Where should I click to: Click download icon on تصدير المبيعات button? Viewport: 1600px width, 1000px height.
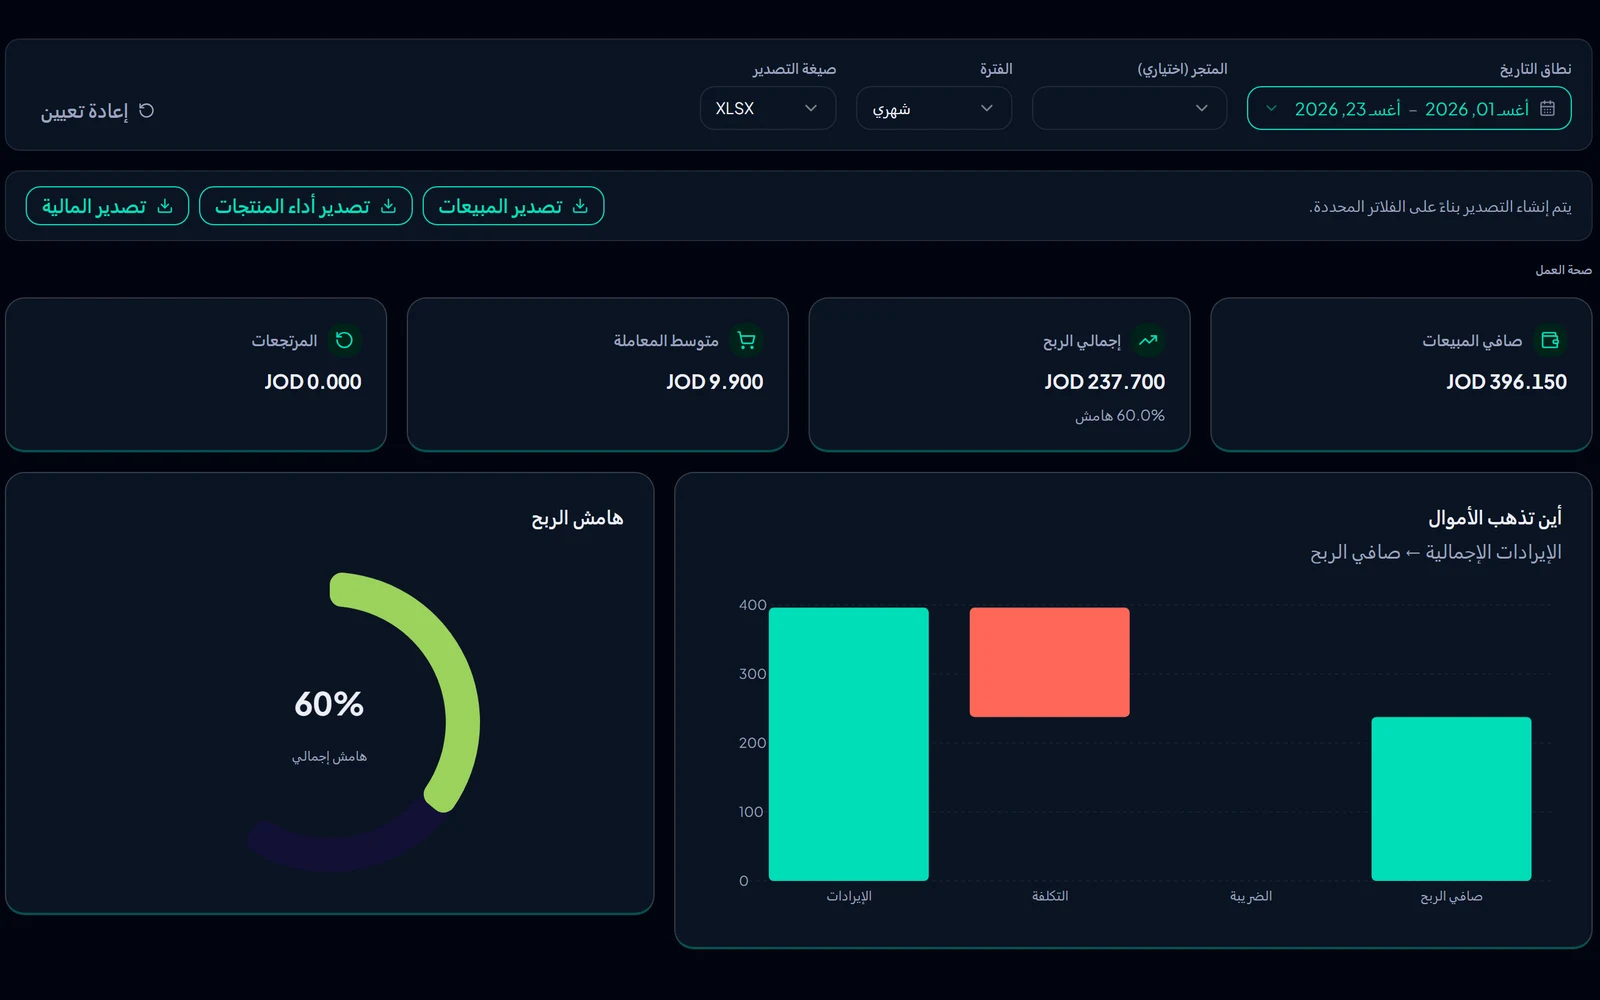click(580, 206)
